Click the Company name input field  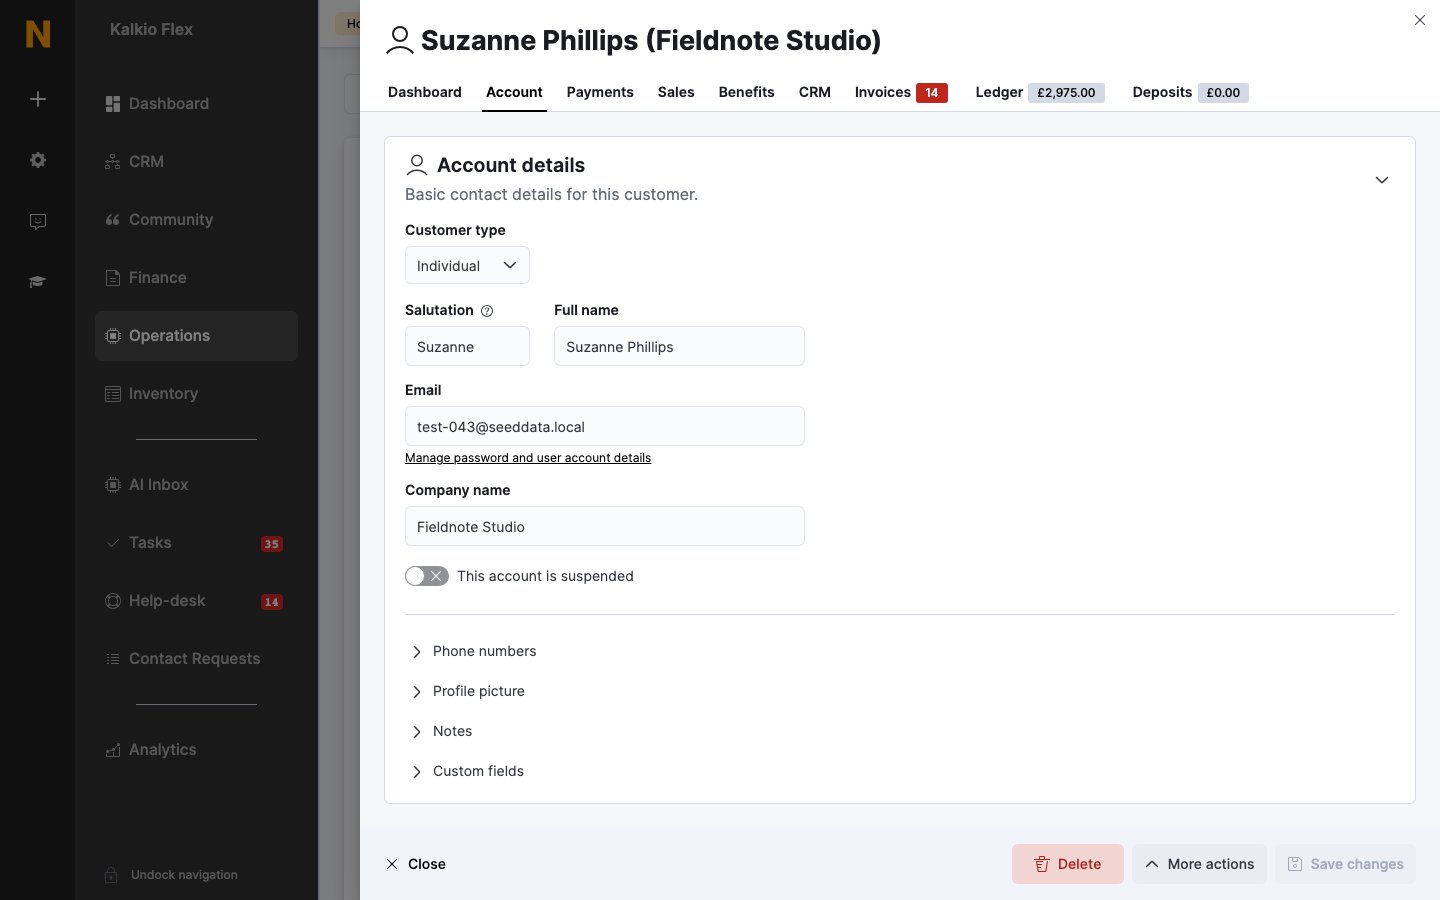605,526
